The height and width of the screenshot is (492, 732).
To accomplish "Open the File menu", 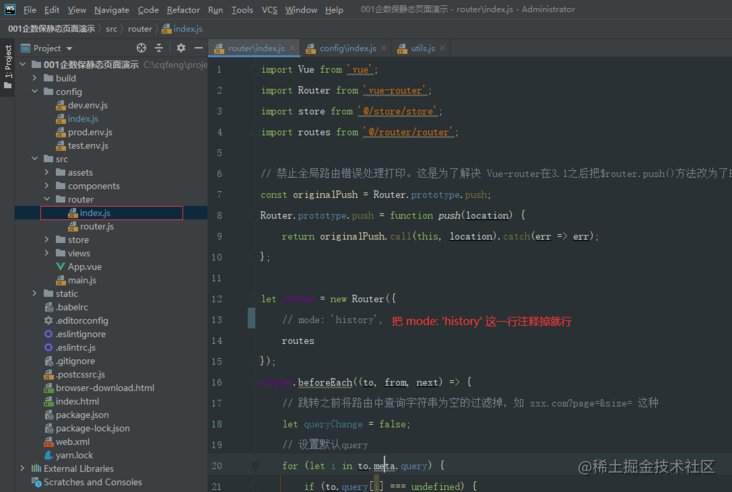I will [29, 10].
